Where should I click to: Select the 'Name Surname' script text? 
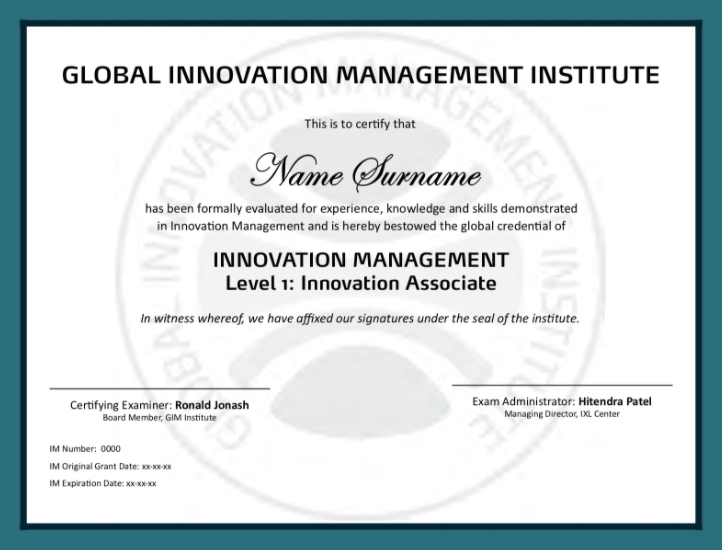click(x=366, y=173)
